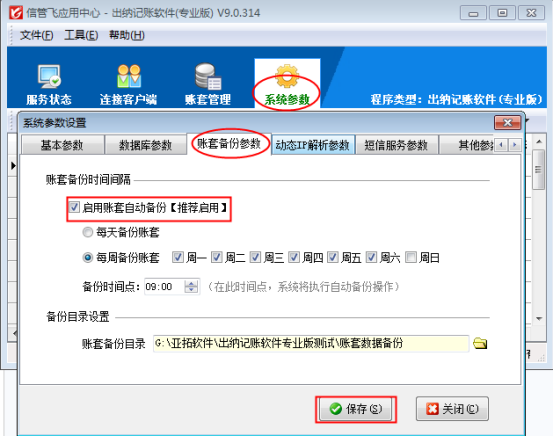Increase backup time with up spinner
The width and height of the screenshot is (554, 437).
click(x=191, y=283)
